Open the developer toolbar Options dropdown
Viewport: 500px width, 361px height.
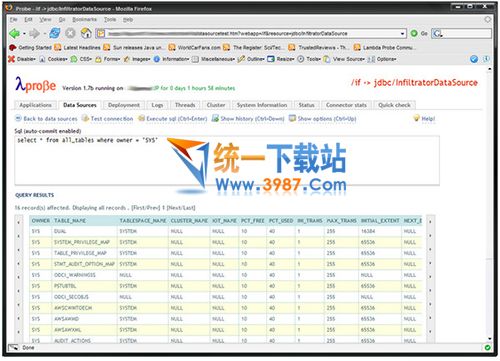[382, 59]
